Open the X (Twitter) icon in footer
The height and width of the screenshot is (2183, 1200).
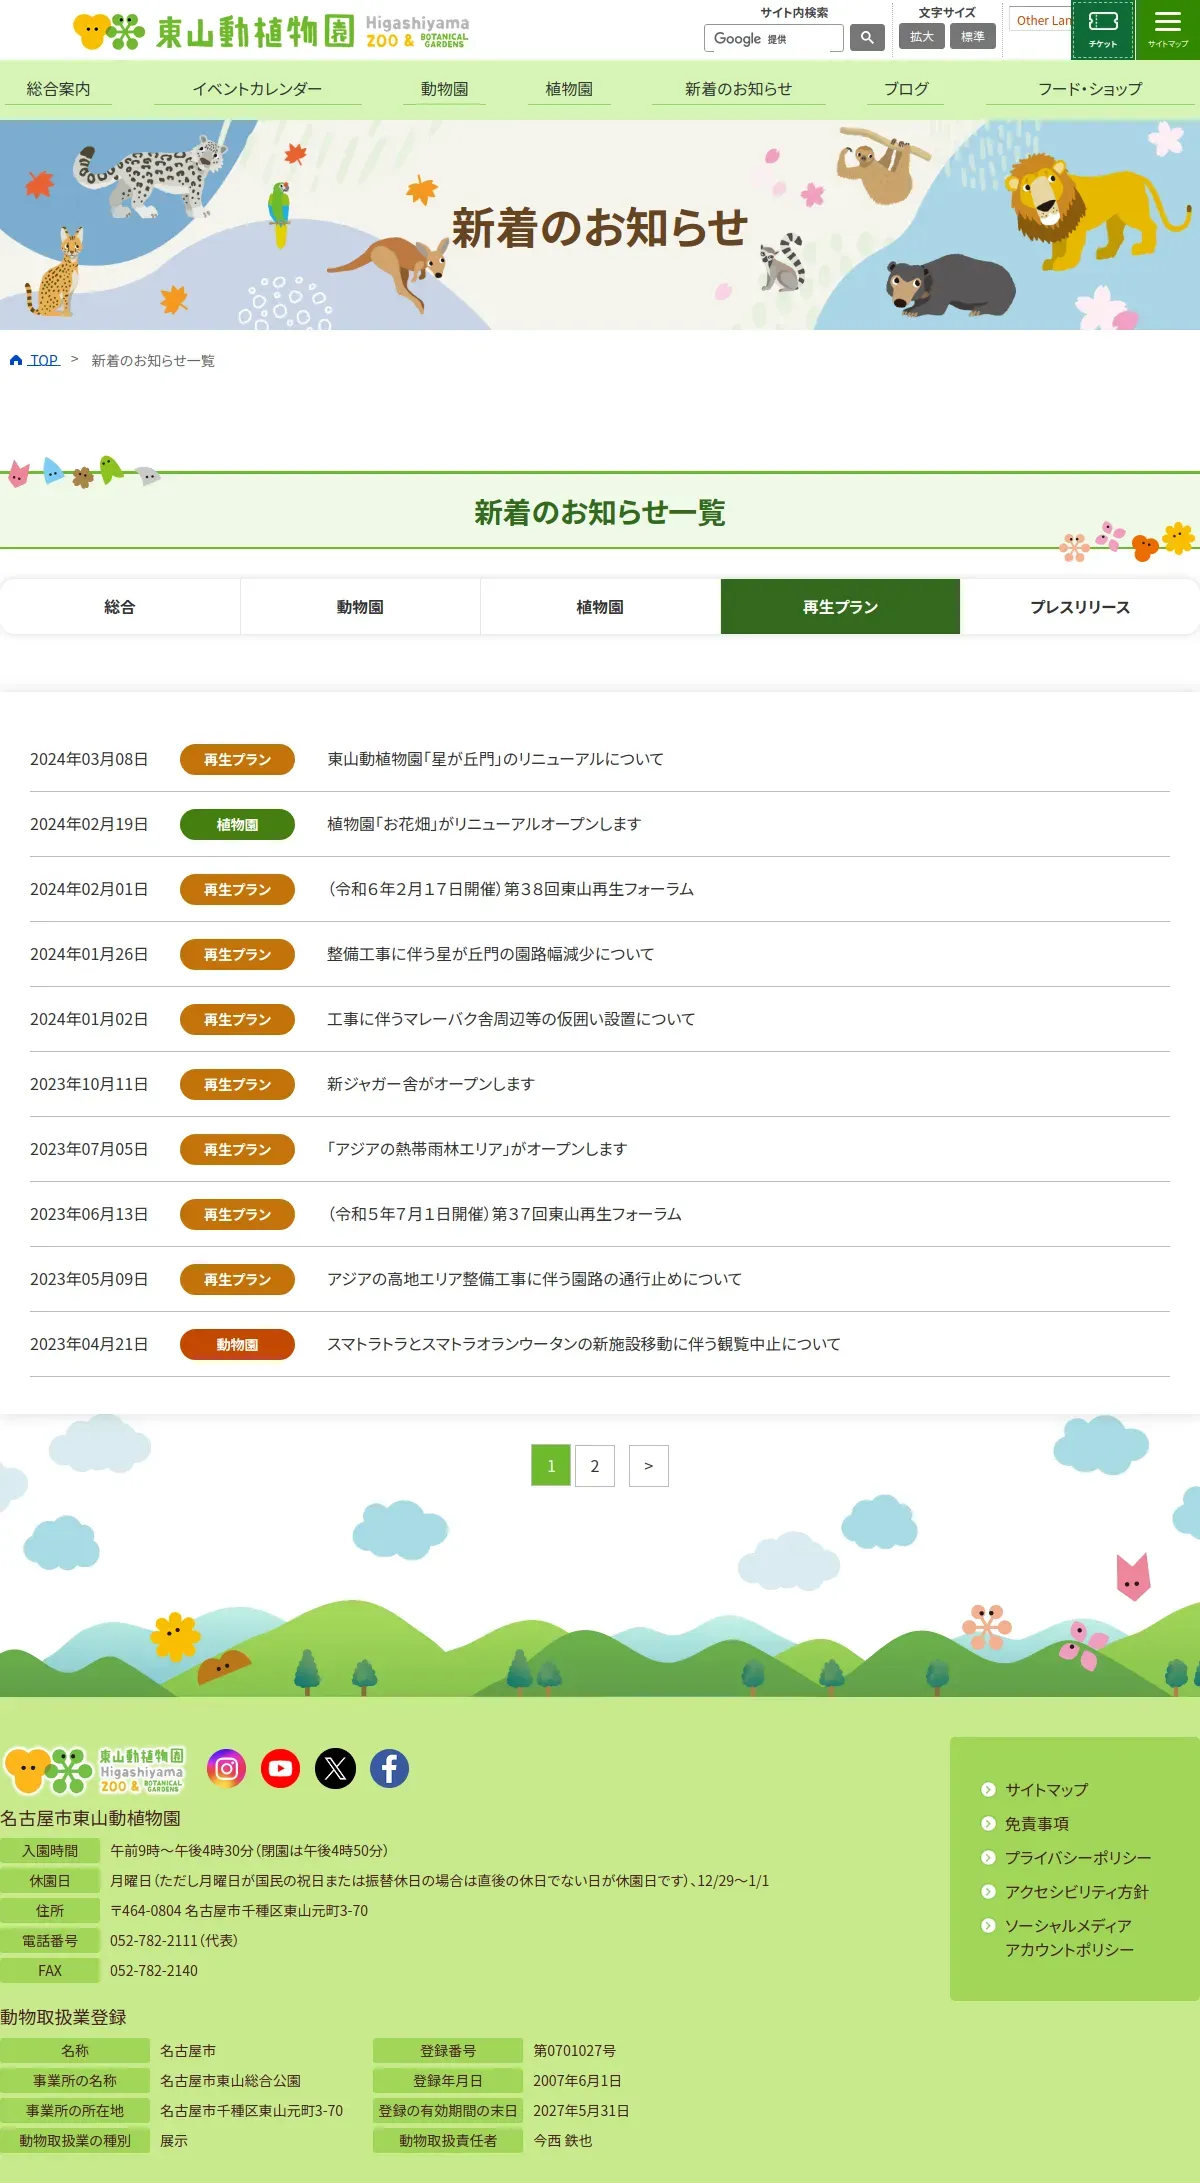[x=335, y=1768]
